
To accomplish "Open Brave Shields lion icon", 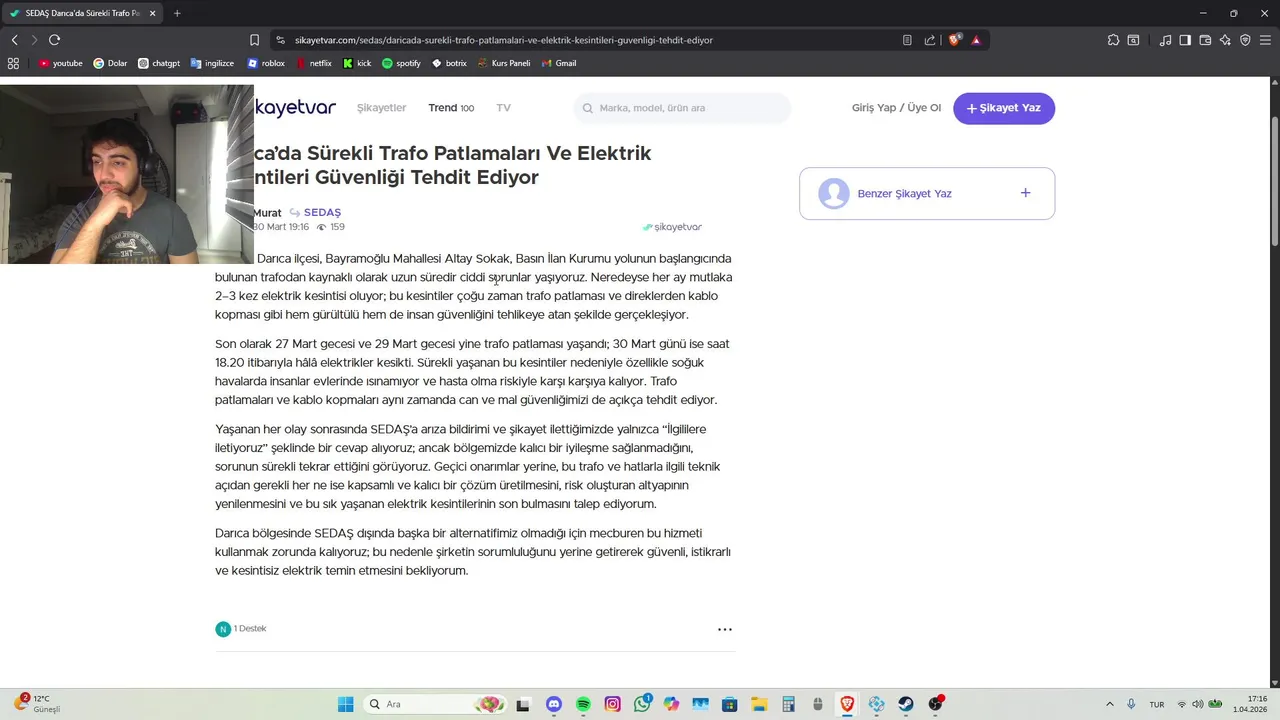I will point(955,40).
